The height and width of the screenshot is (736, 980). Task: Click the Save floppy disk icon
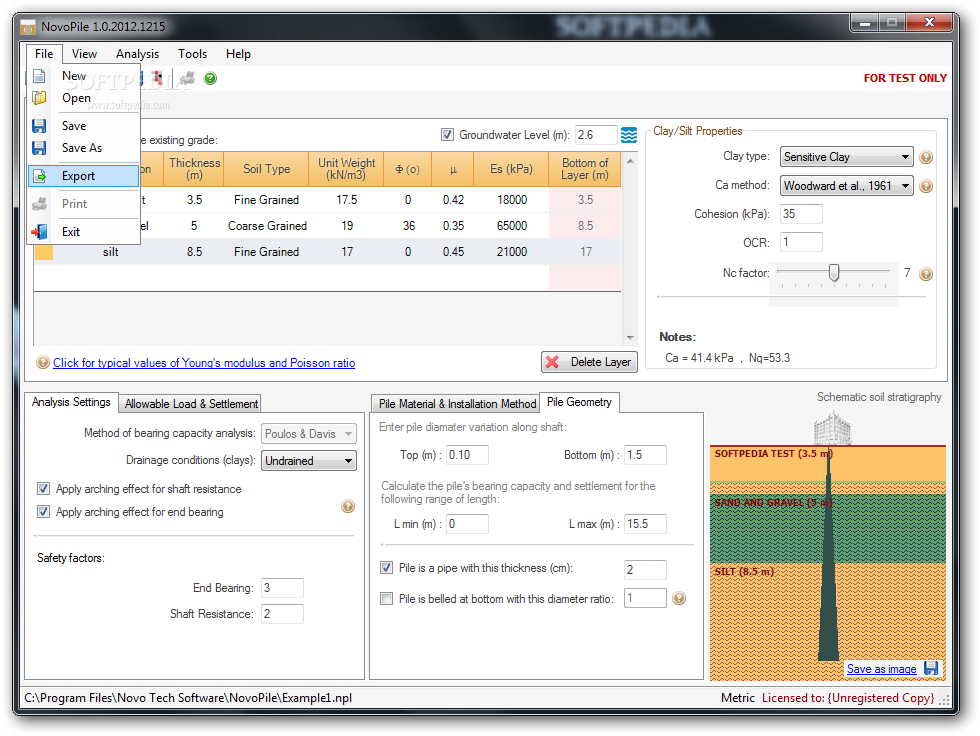pos(39,126)
